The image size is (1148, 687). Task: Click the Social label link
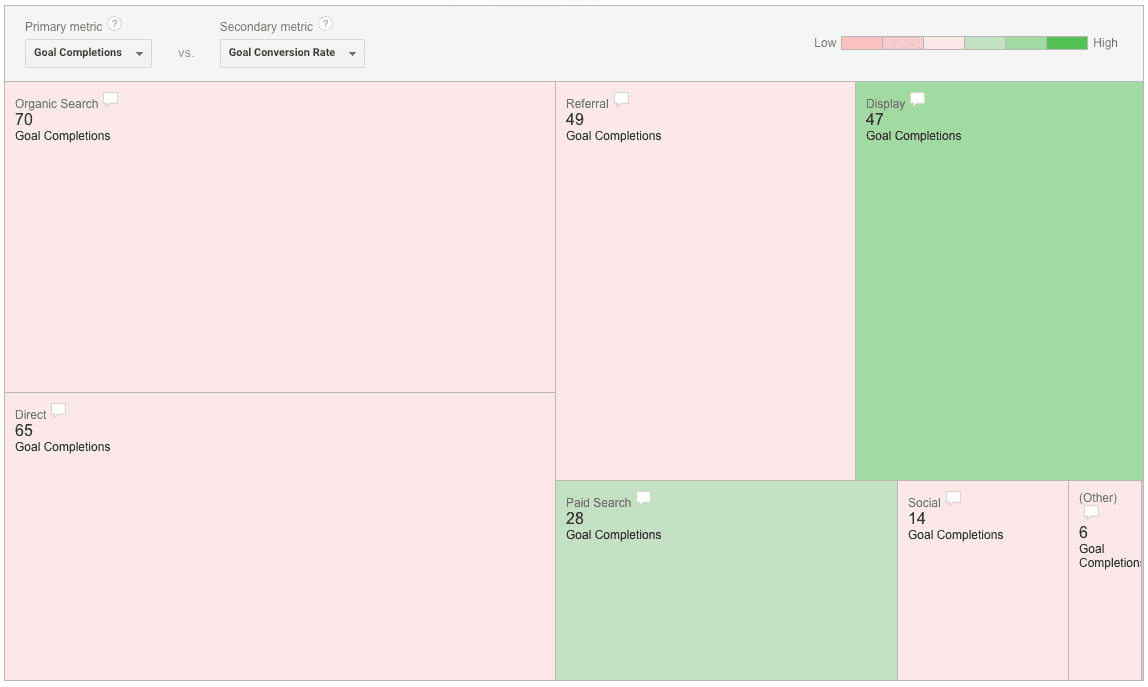pos(924,503)
